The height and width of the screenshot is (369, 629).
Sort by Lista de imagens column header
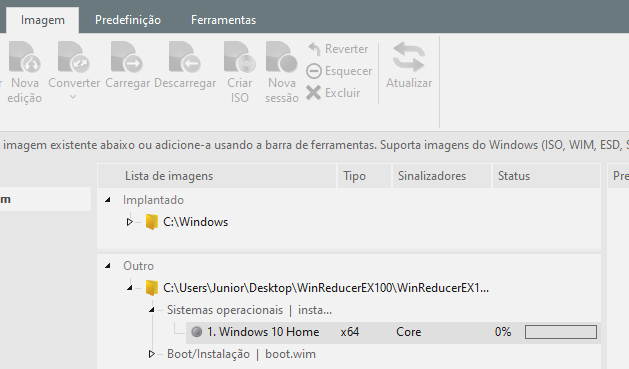tap(217, 176)
